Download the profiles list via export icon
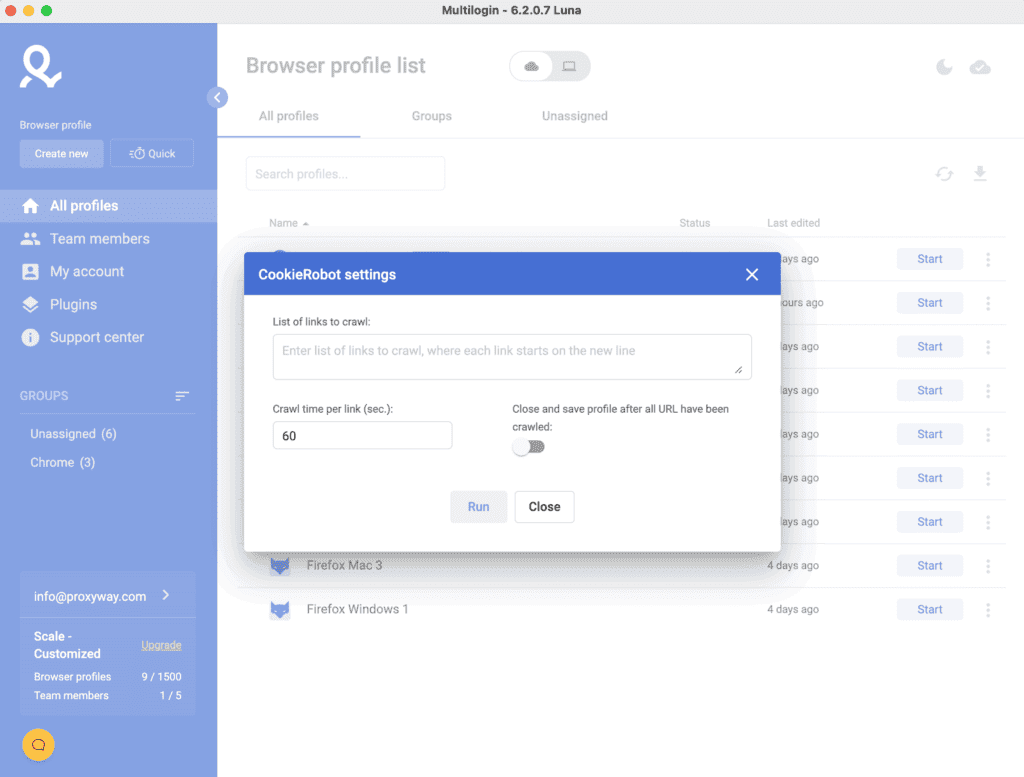Image resolution: width=1024 pixels, height=777 pixels. pos(981,173)
